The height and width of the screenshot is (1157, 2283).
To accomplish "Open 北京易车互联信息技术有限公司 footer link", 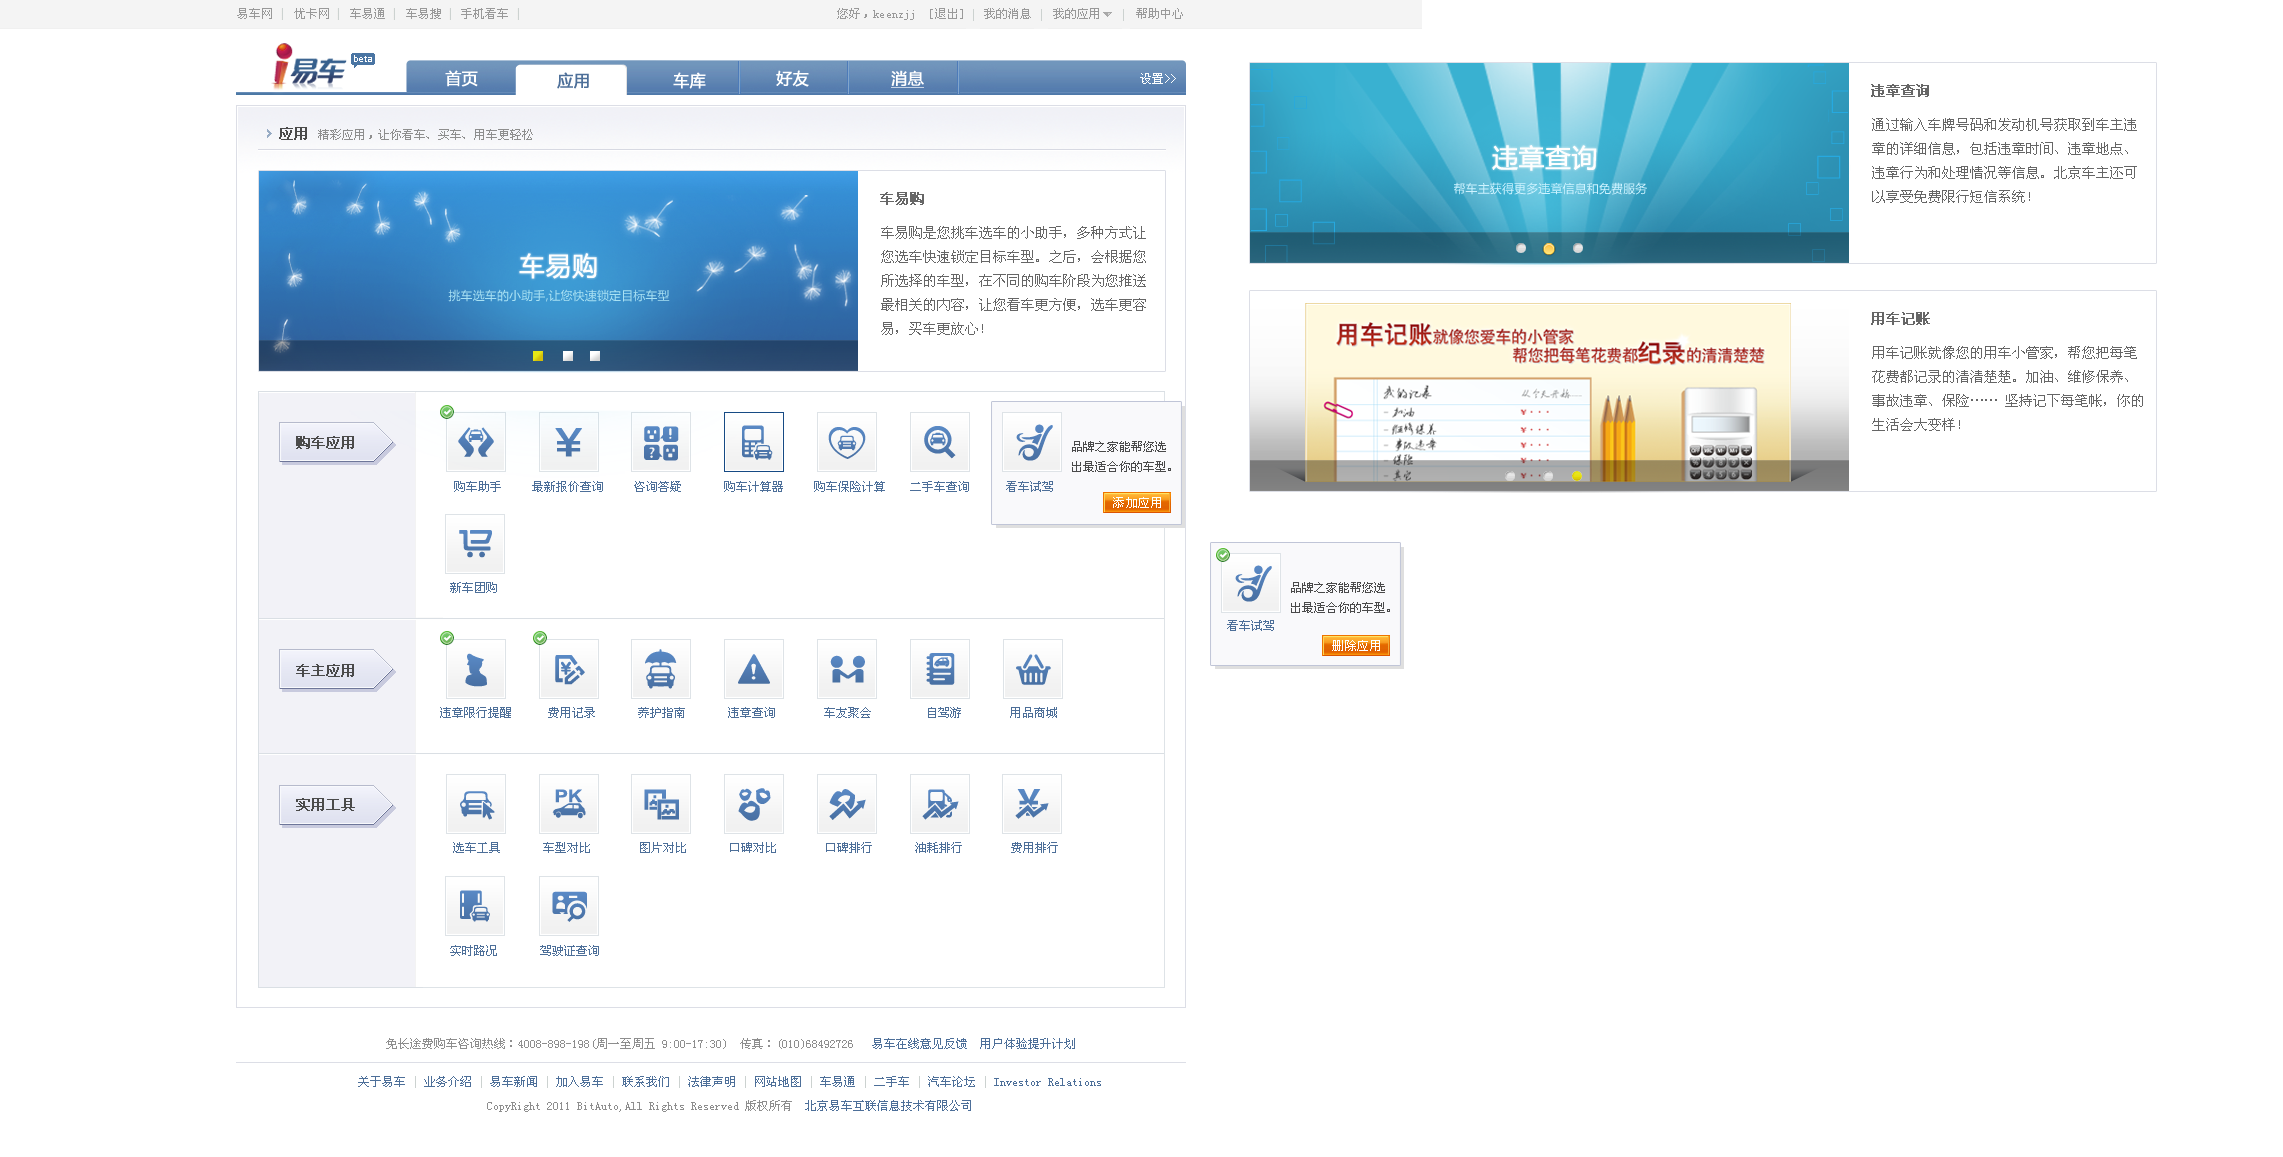I will point(888,1106).
